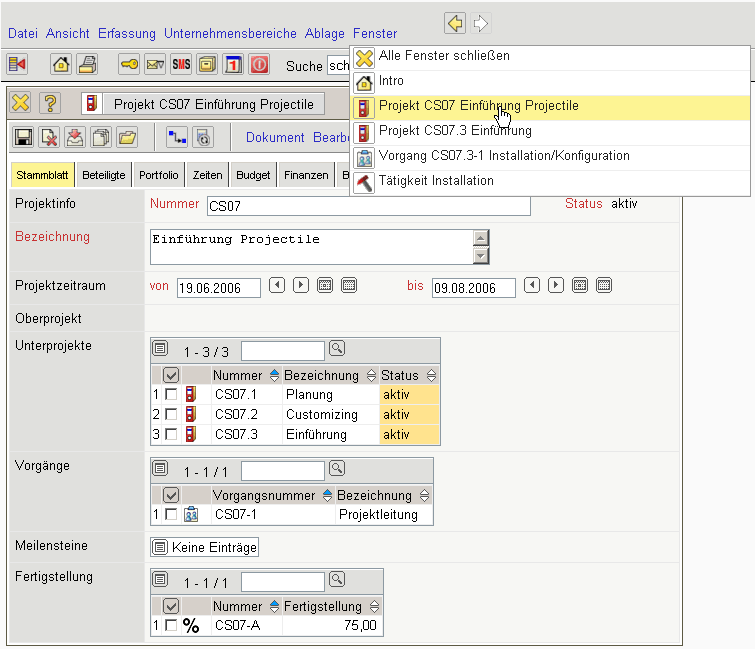Click the open folder icon in project toolbar
755x649 pixels.
click(x=127, y=137)
